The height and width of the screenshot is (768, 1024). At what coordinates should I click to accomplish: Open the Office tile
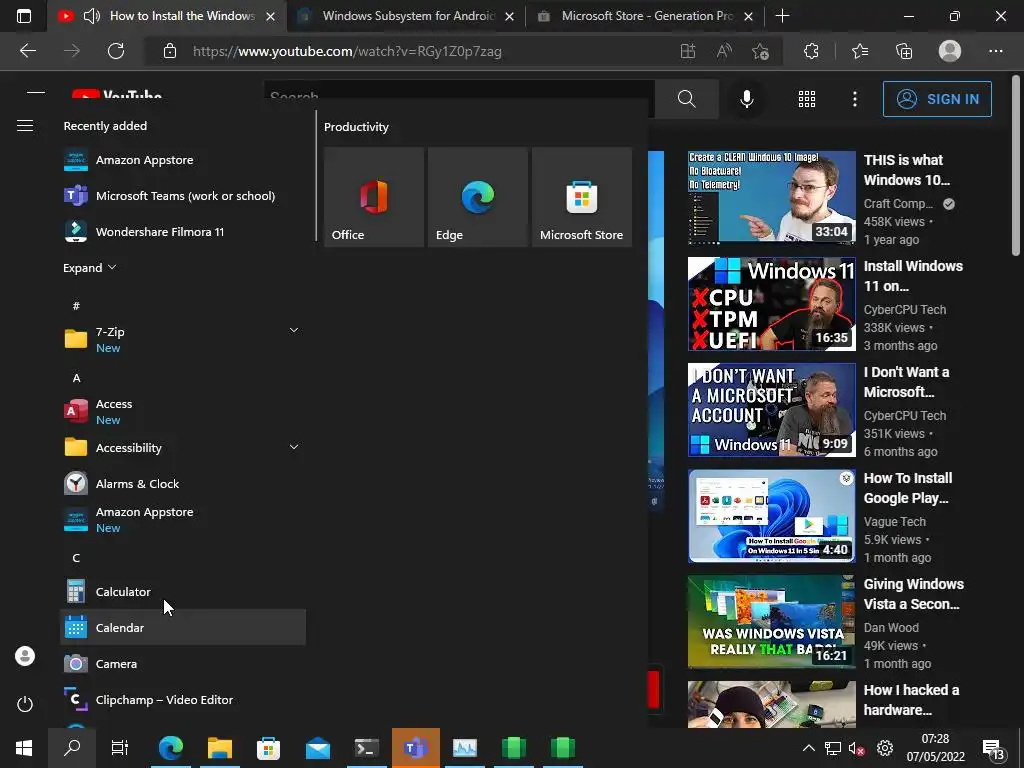click(x=374, y=197)
